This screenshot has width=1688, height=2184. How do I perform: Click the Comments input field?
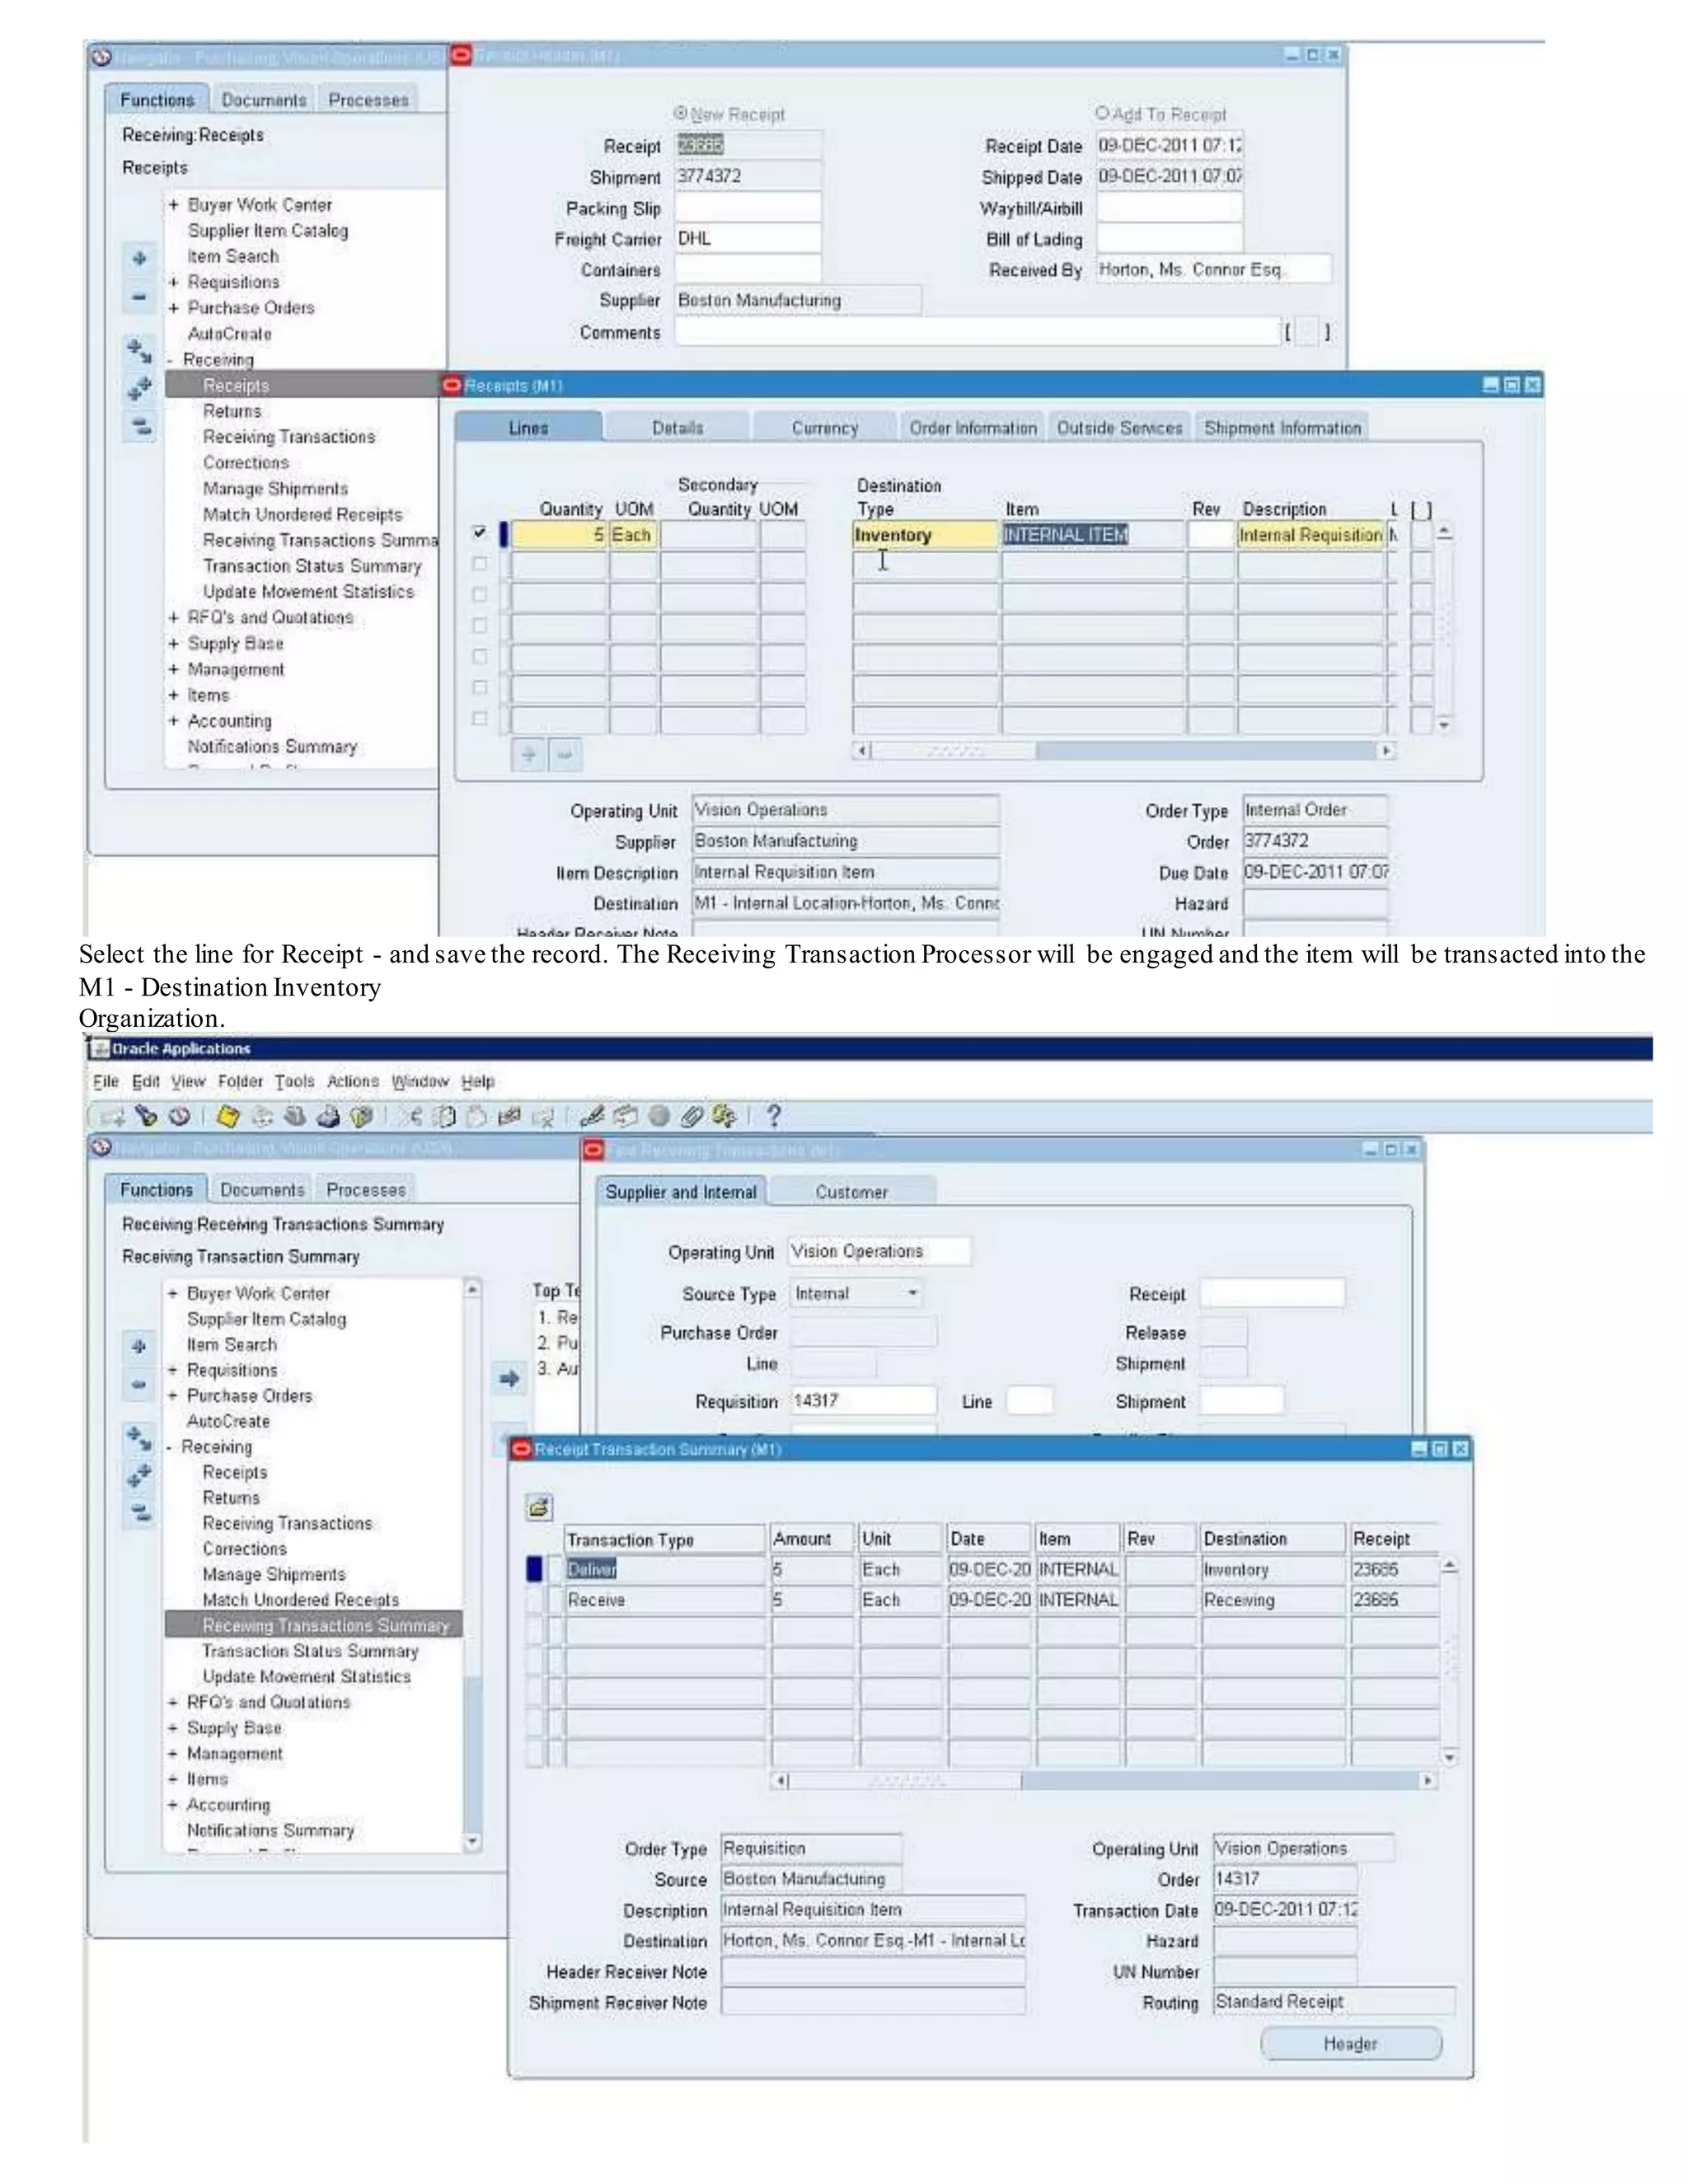(x=978, y=332)
